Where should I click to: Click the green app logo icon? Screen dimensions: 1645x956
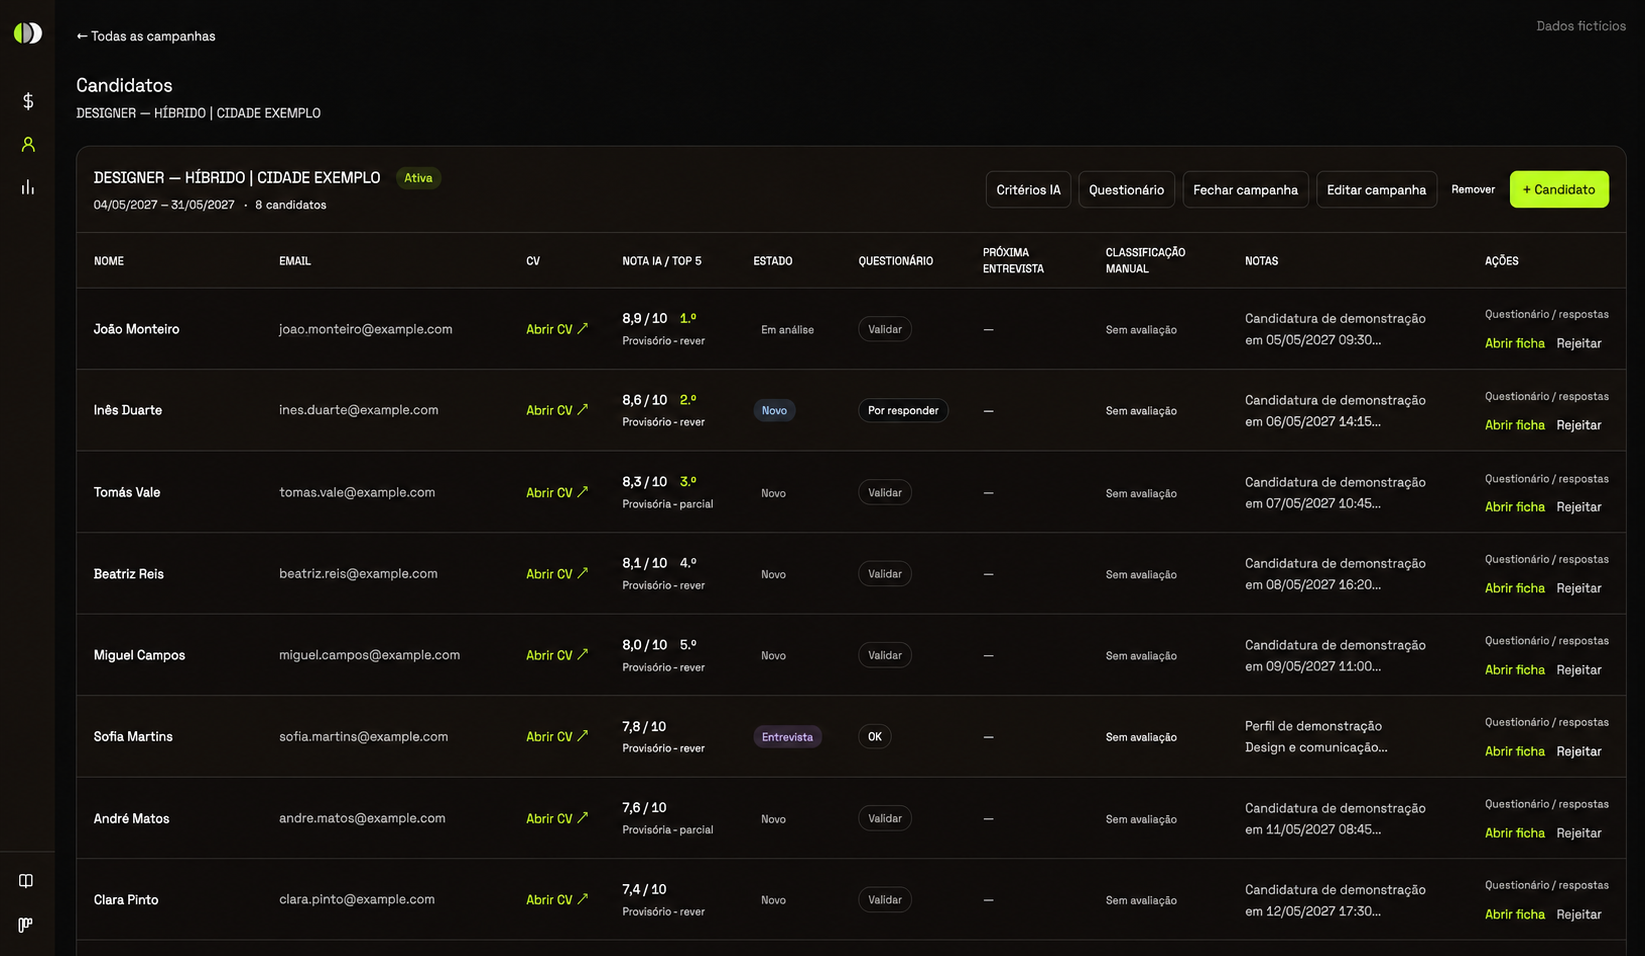[x=28, y=33]
